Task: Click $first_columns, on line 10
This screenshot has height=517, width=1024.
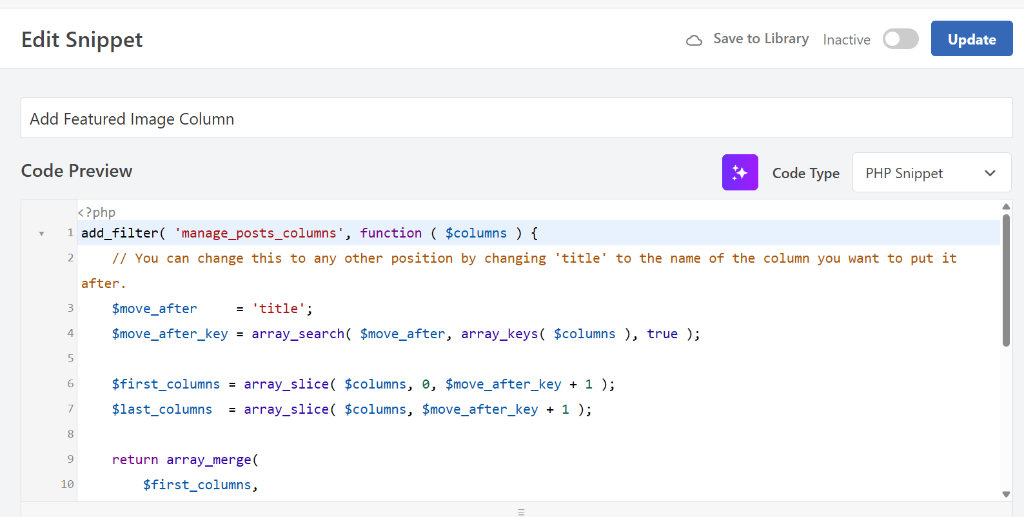Action: pos(200,484)
